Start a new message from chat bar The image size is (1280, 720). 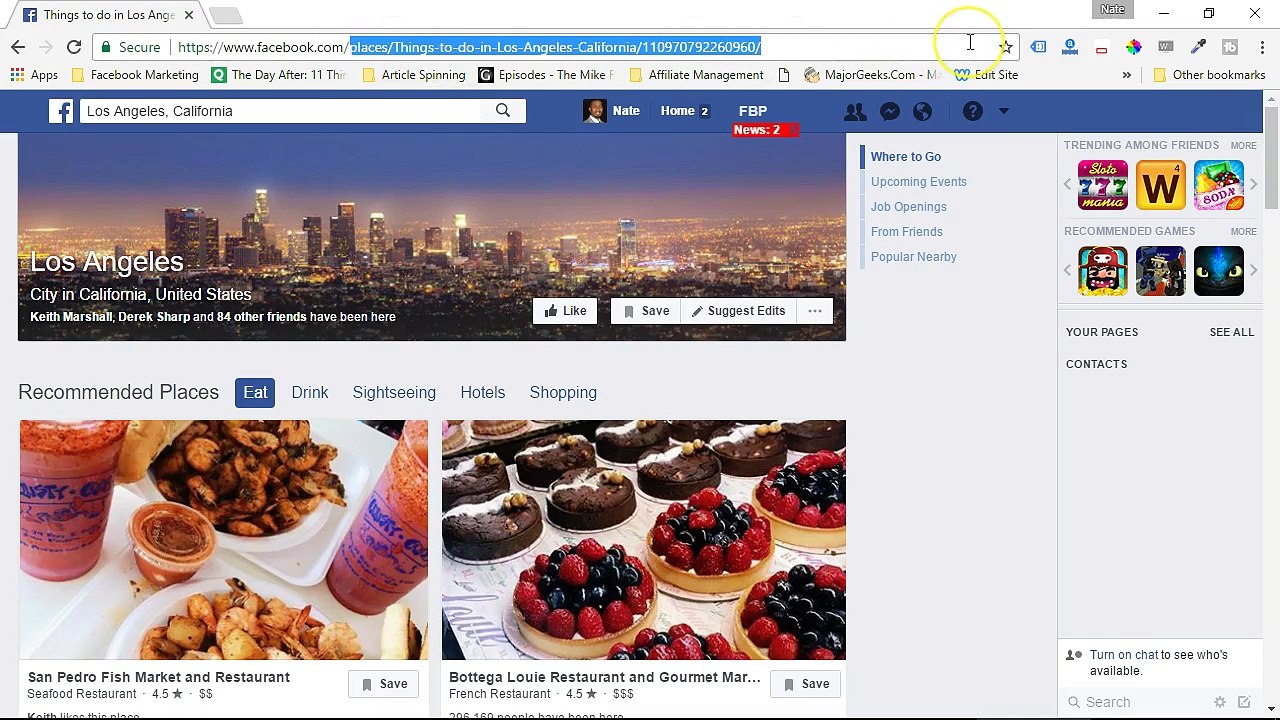pyautogui.click(x=1244, y=703)
